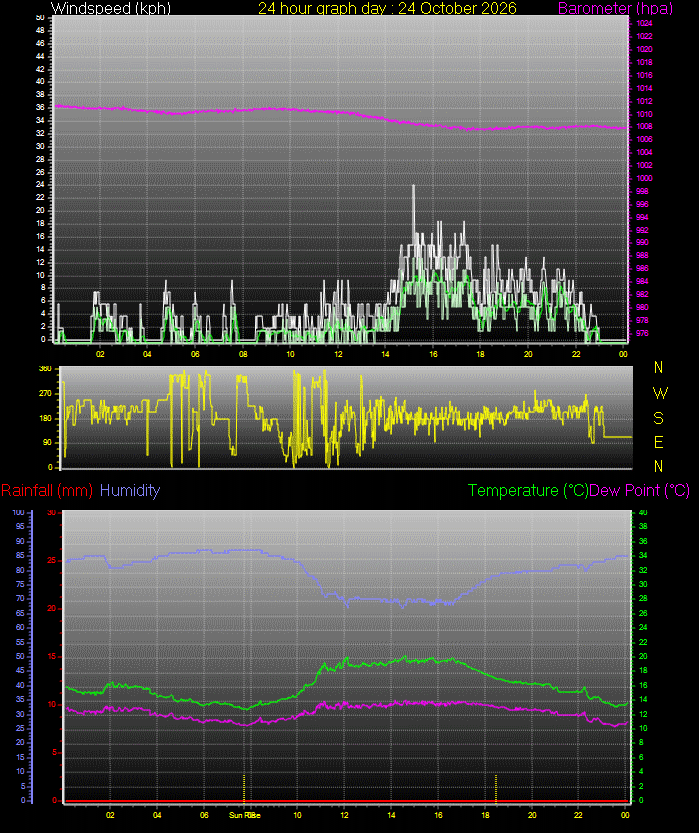Click the "1008" barometer axis value
The image size is (699, 833).
pos(644,126)
